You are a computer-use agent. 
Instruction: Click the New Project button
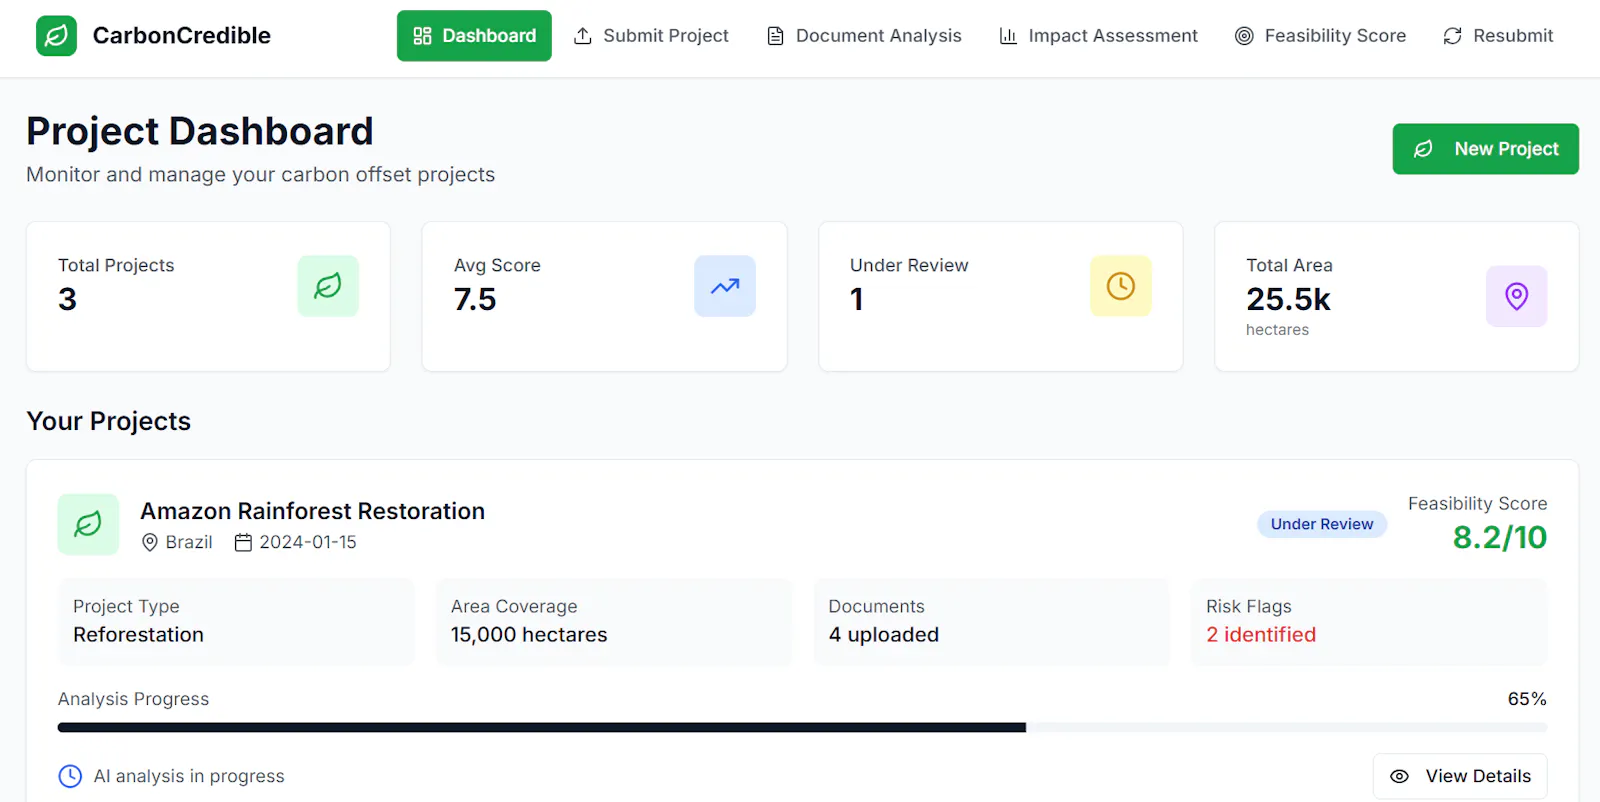(1486, 149)
